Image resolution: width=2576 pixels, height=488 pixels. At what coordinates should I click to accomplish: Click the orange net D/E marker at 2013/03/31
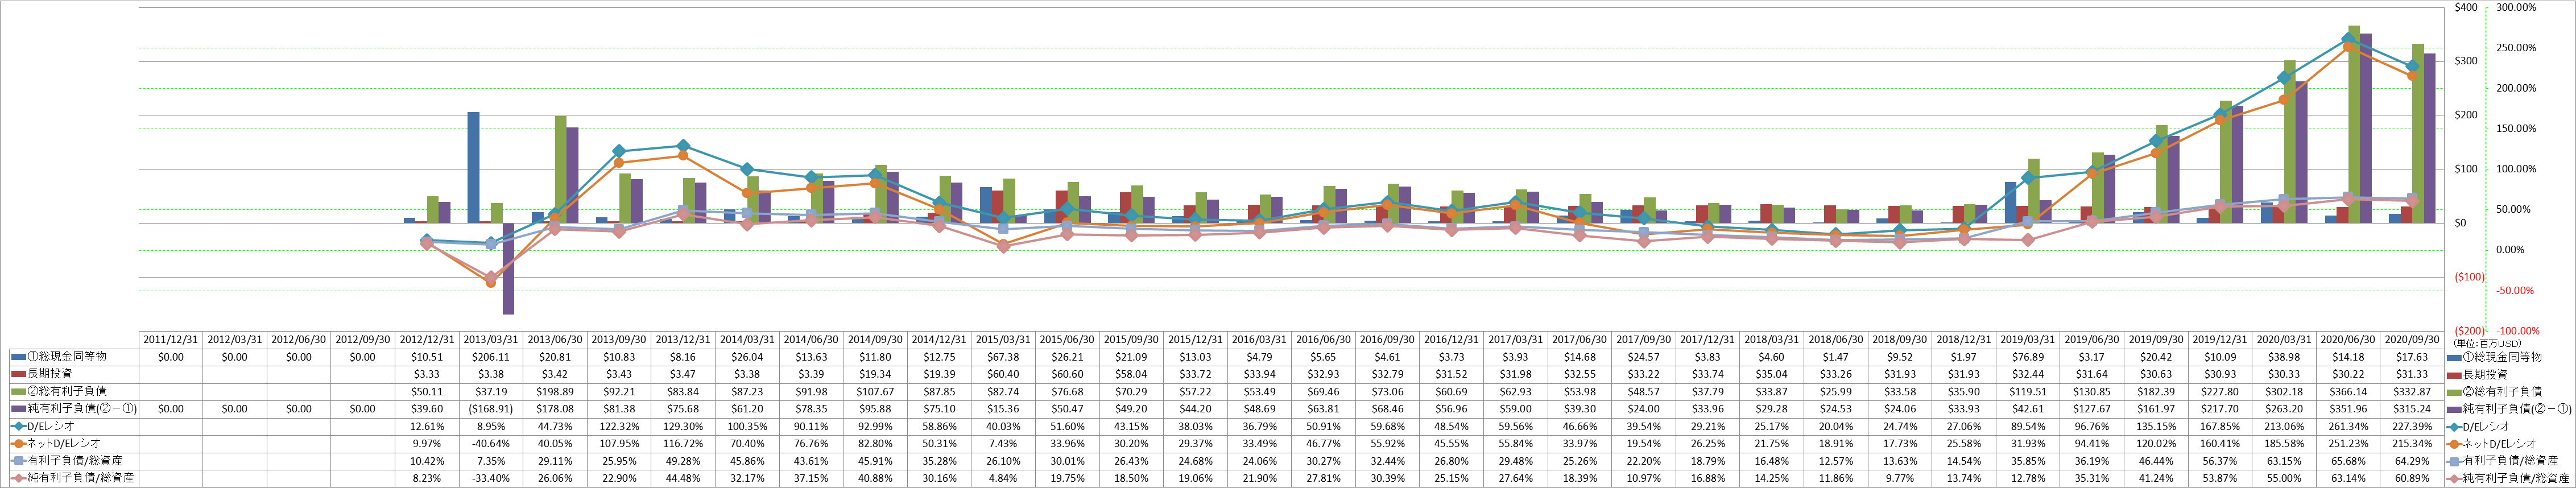490,282
